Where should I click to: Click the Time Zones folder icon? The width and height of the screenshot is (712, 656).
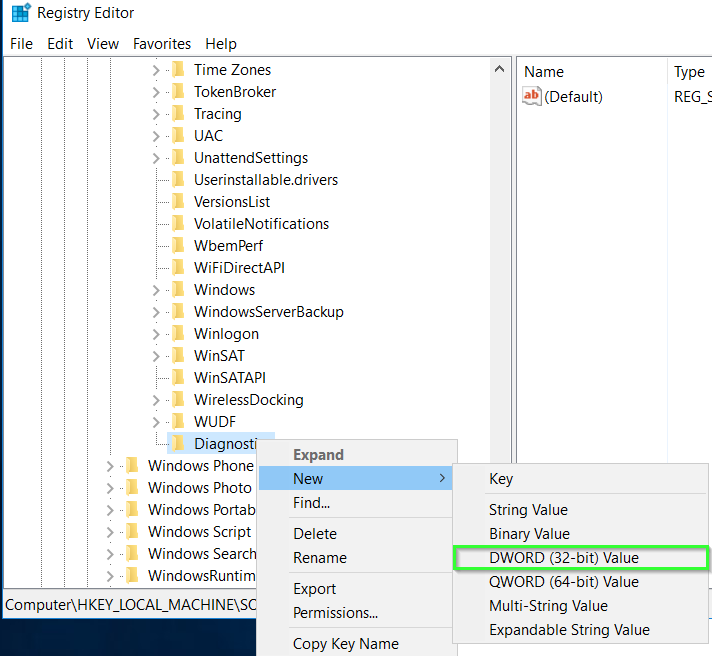pyautogui.click(x=178, y=70)
